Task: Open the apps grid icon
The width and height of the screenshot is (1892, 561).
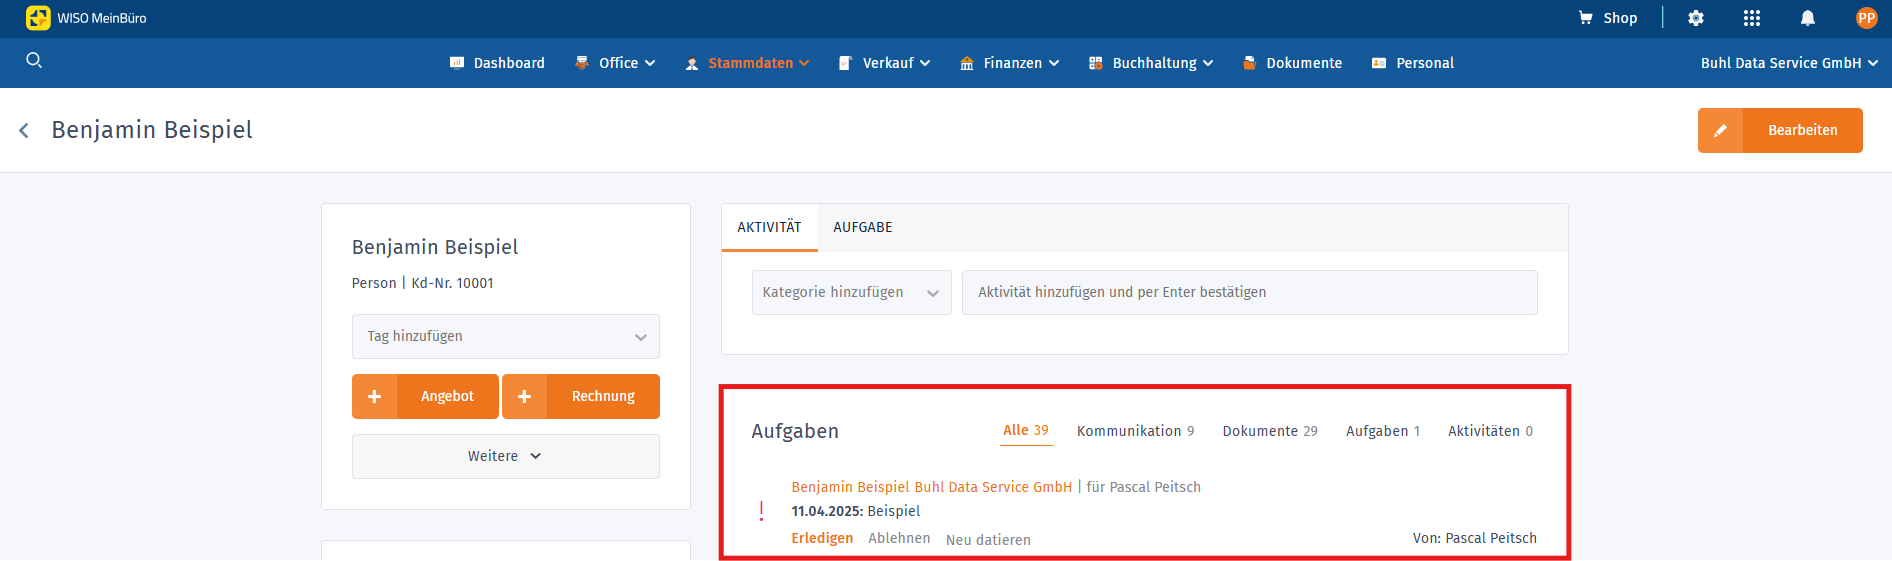Action: point(1752,18)
